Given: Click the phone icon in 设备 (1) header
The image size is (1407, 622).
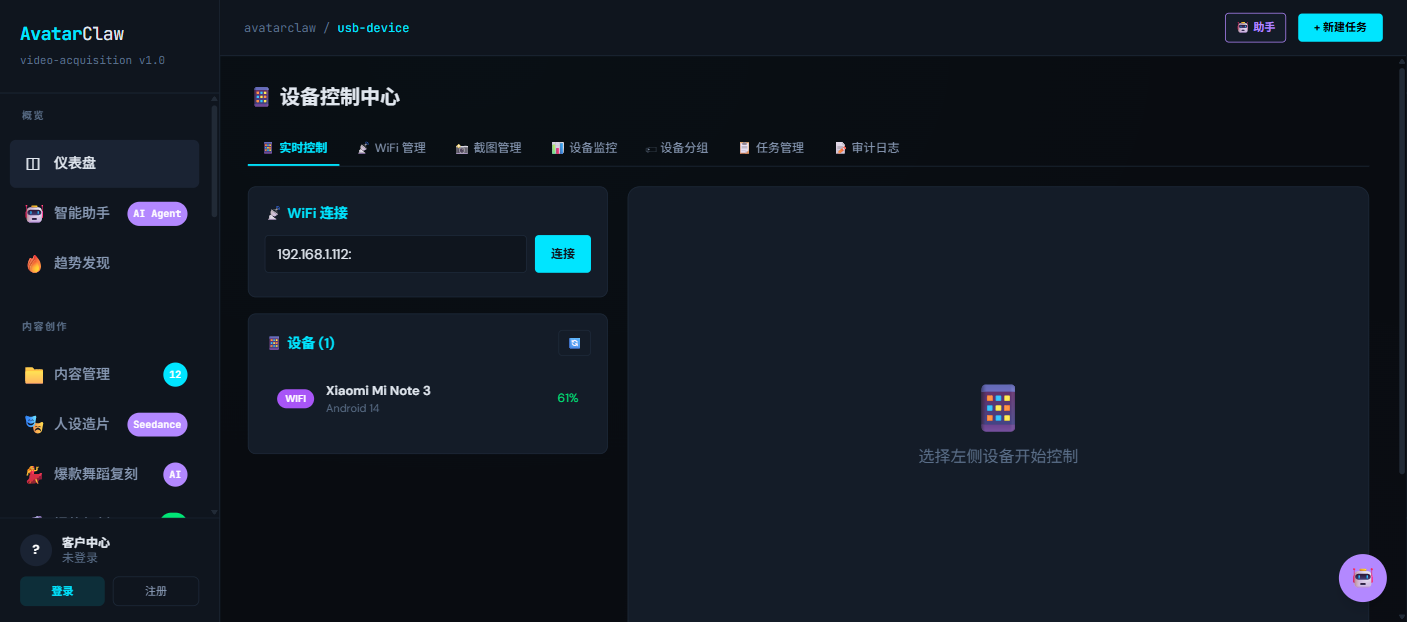Looking at the screenshot, I should pyautogui.click(x=274, y=343).
